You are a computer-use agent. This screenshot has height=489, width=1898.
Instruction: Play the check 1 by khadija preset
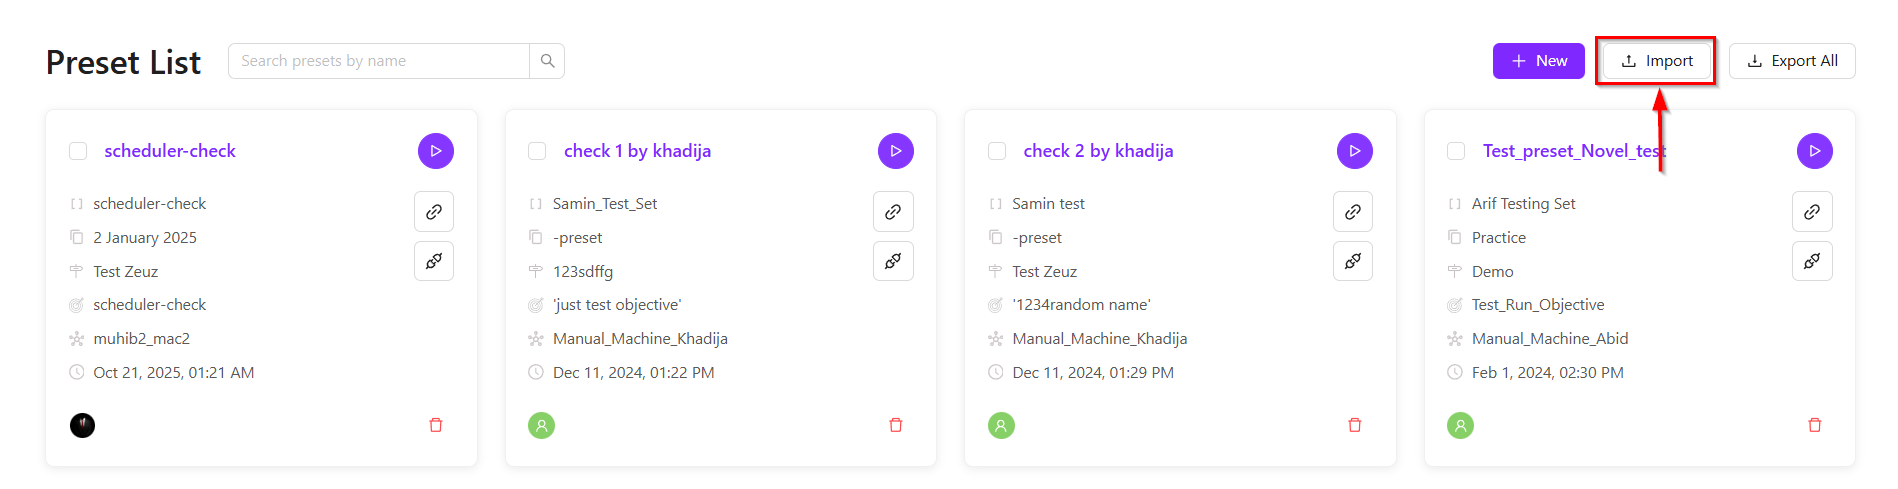coord(895,151)
